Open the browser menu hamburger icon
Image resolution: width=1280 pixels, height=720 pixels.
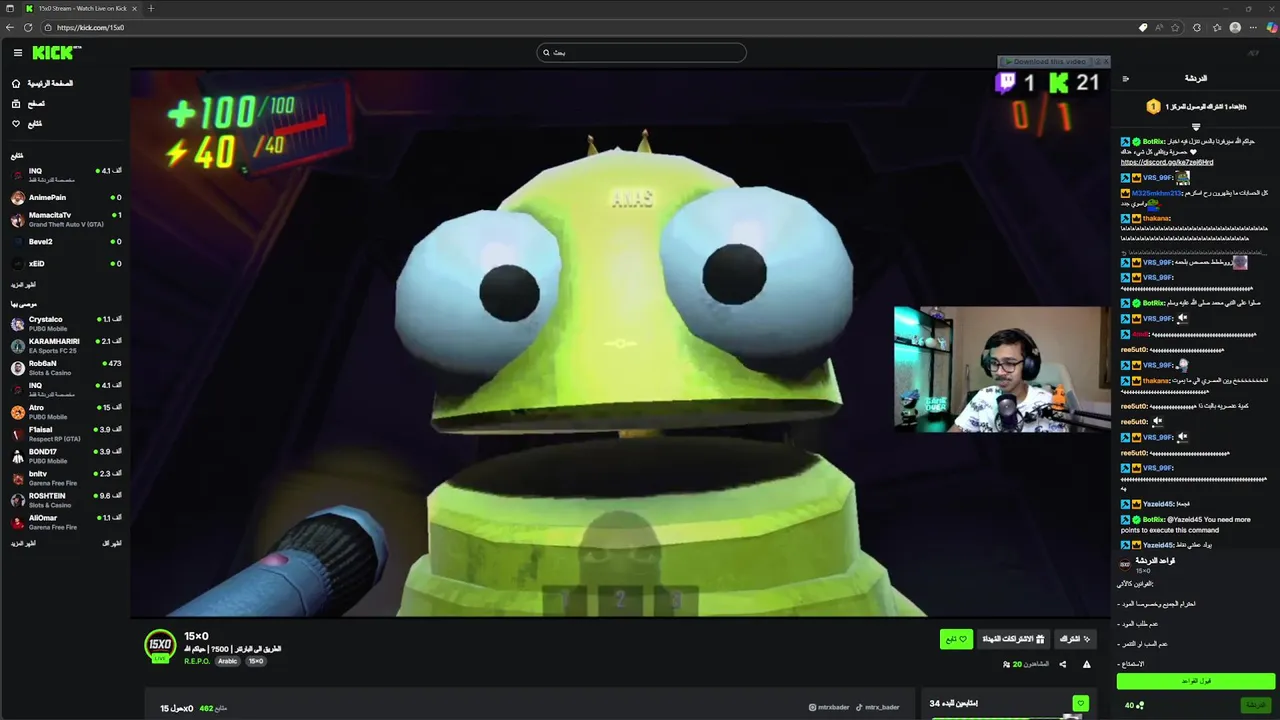pos(1253,27)
